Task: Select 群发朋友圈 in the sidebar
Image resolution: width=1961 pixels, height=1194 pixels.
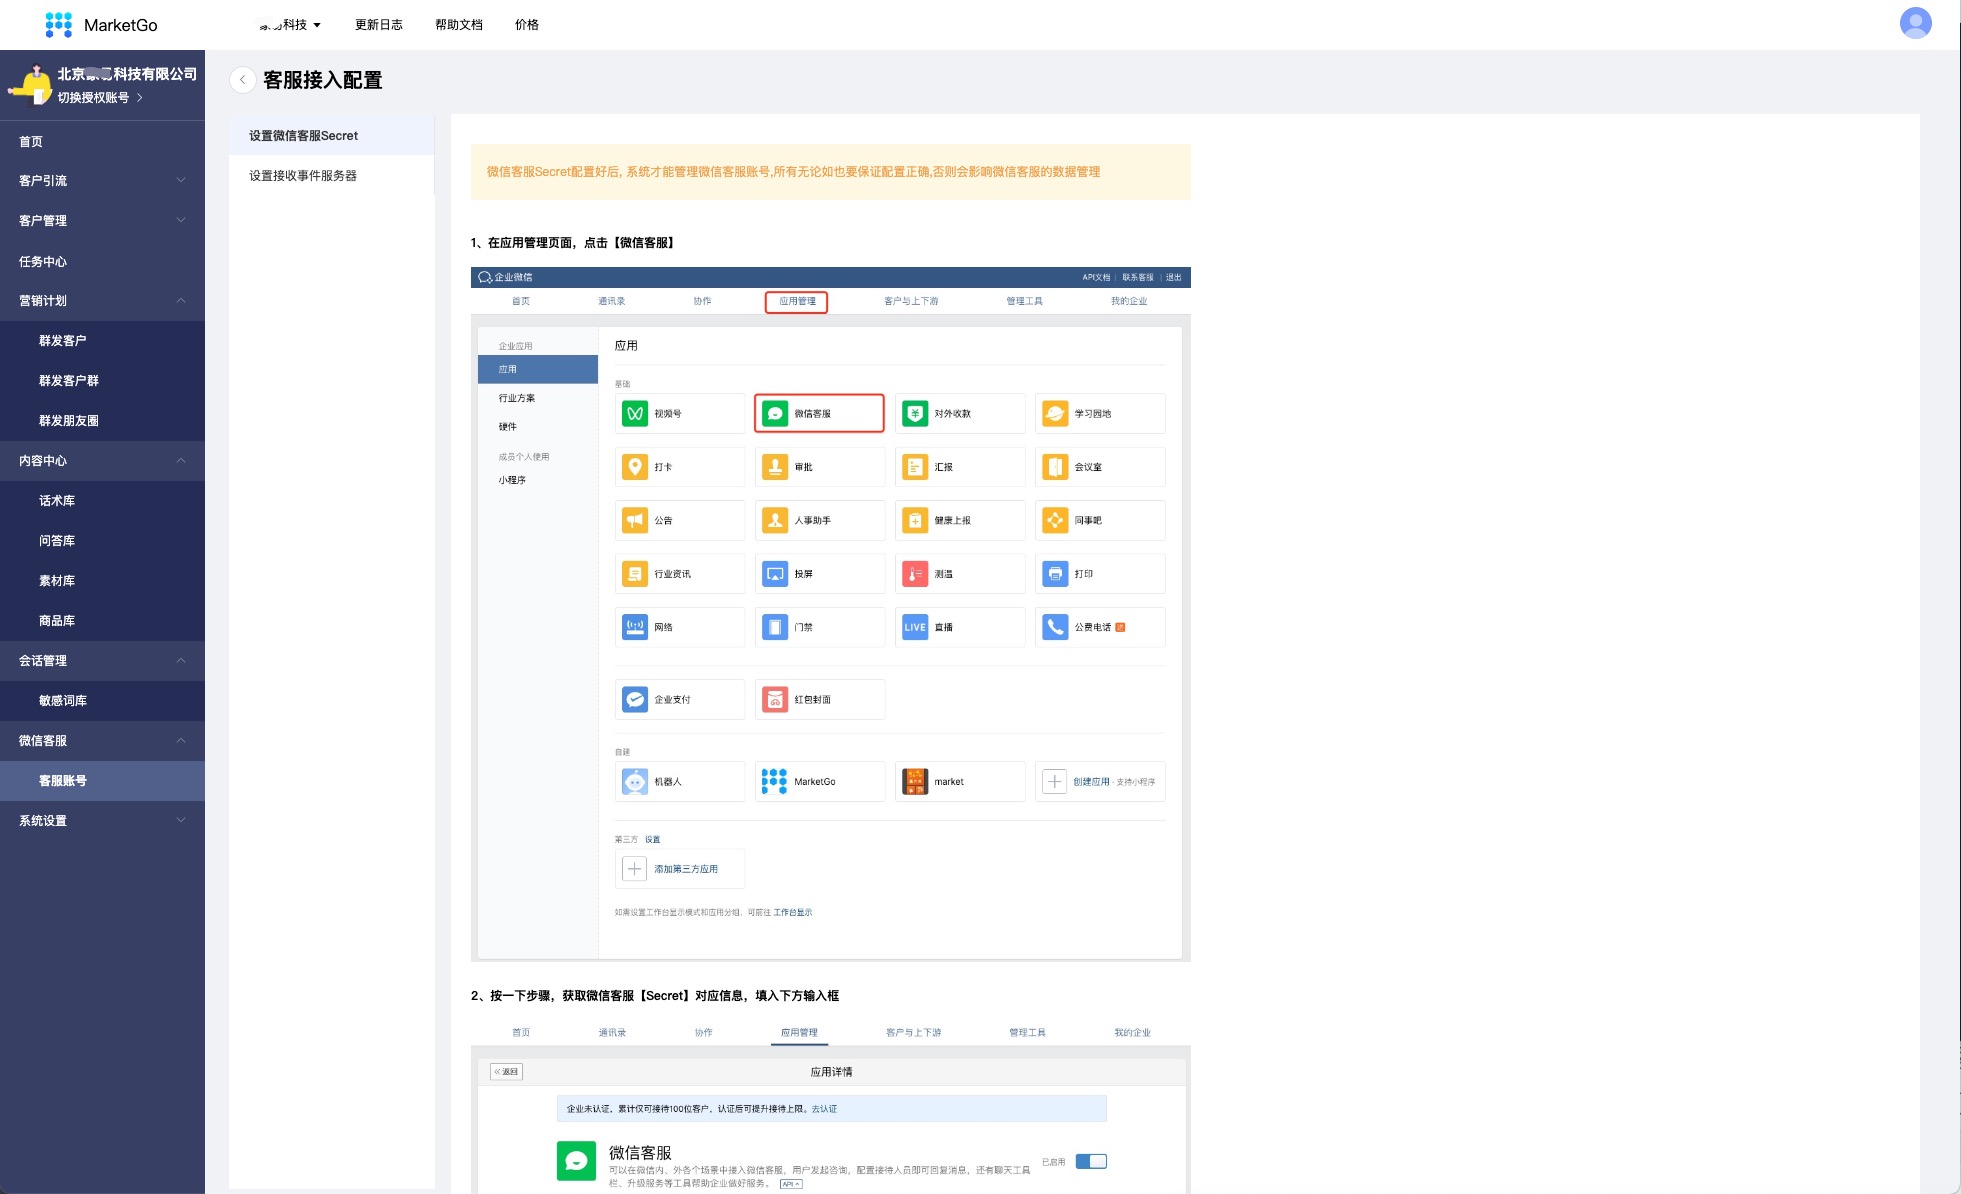Action: click(x=69, y=421)
